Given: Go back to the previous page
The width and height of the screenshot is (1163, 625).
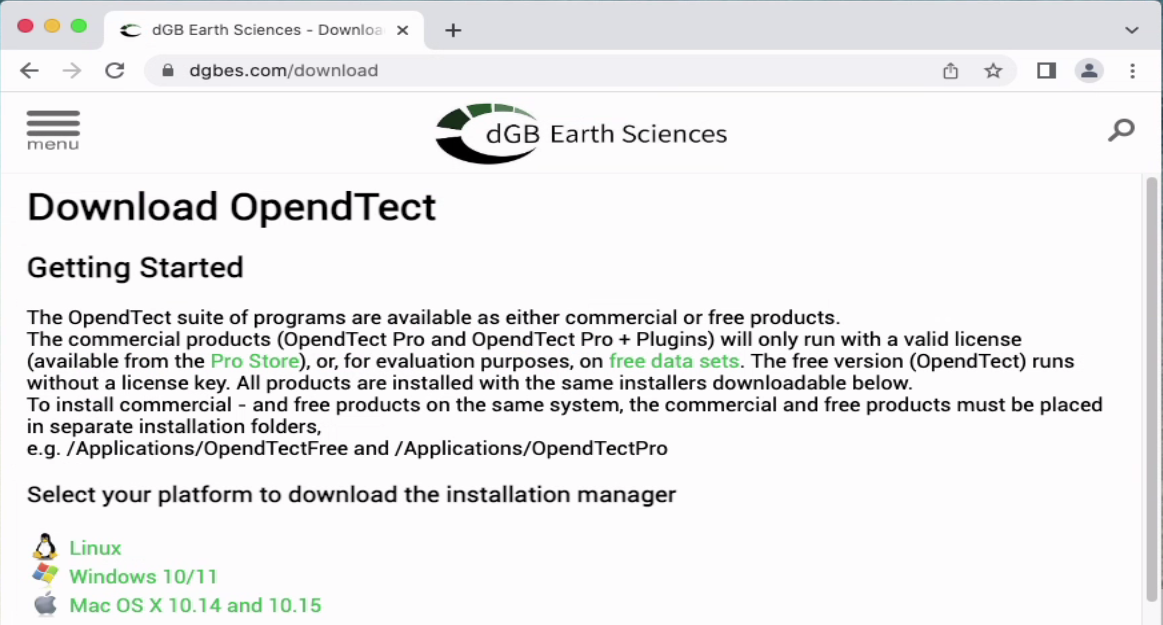Looking at the screenshot, I should (29, 71).
